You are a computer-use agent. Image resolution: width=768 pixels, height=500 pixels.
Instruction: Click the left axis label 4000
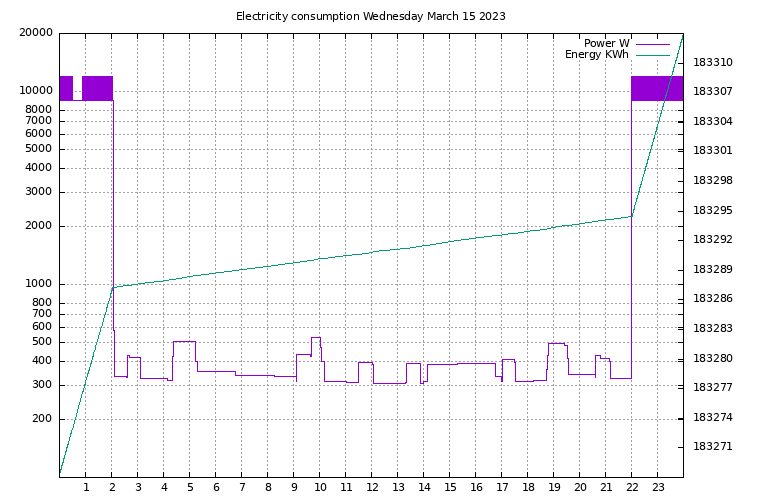click(39, 167)
